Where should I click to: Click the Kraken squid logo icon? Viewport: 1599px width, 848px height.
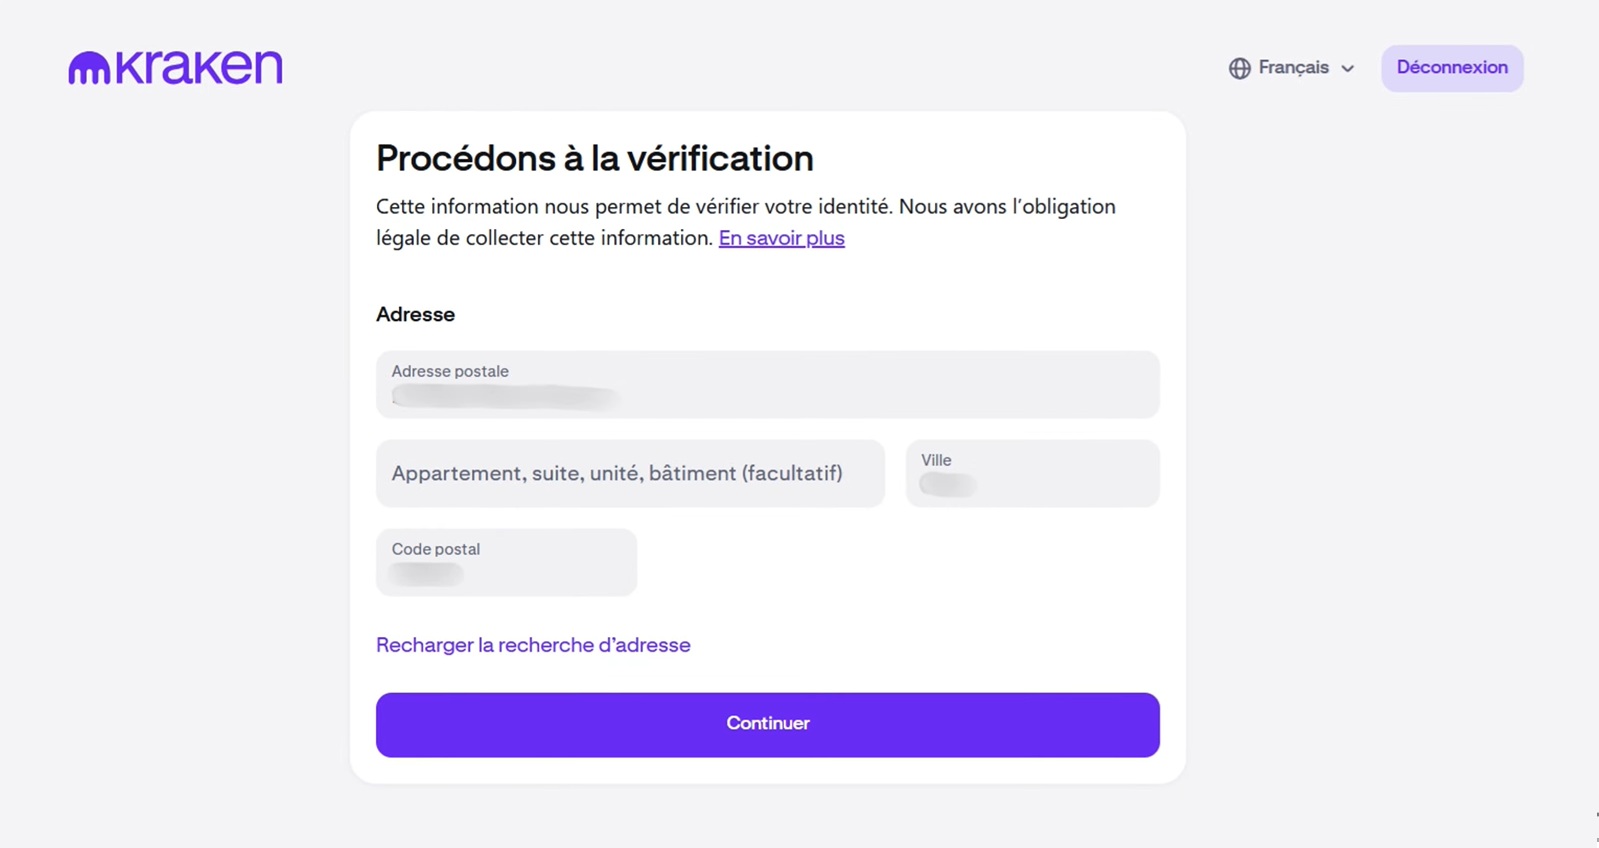point(89,68)
